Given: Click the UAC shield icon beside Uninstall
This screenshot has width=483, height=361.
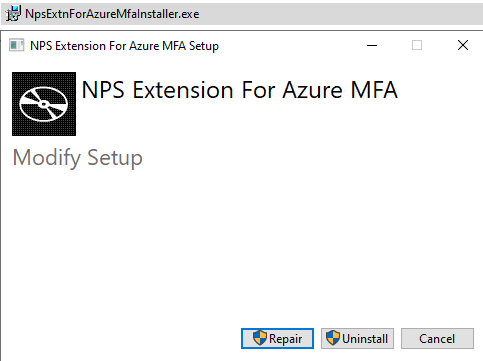Looking at the screenshot, I should pyautogui.click(x=333, y=338).
